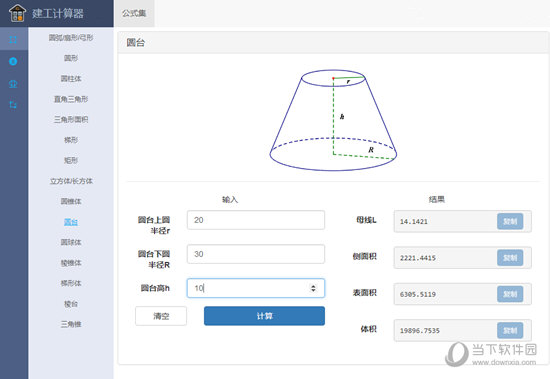This screenshot has width=550, height=379.
Task: Click the 圆台 frustum diagram
Action: 333,120
